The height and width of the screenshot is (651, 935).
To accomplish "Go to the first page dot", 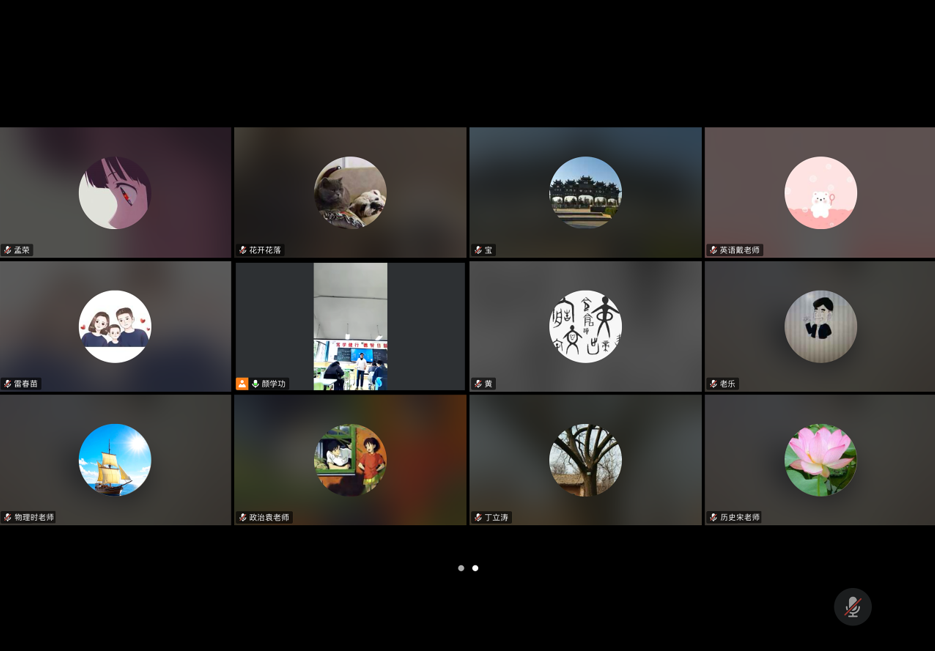I will click(x=461, y=568).
